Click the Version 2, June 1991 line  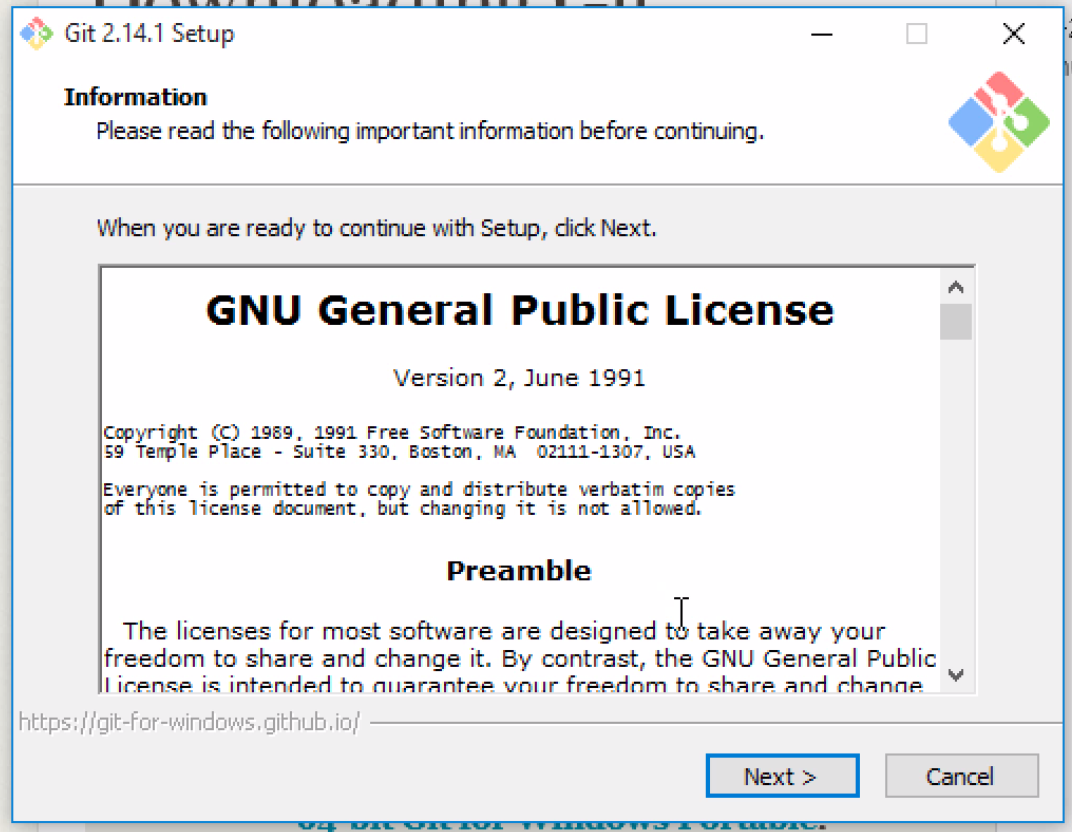click(519, 378)
